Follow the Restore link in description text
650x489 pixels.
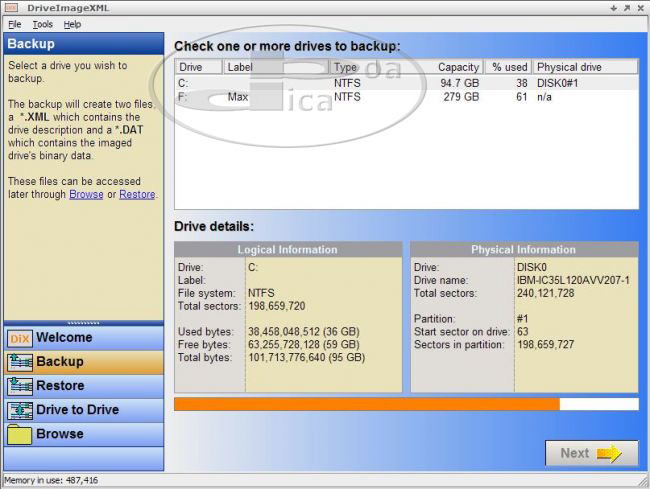click(x=137, y=194)
